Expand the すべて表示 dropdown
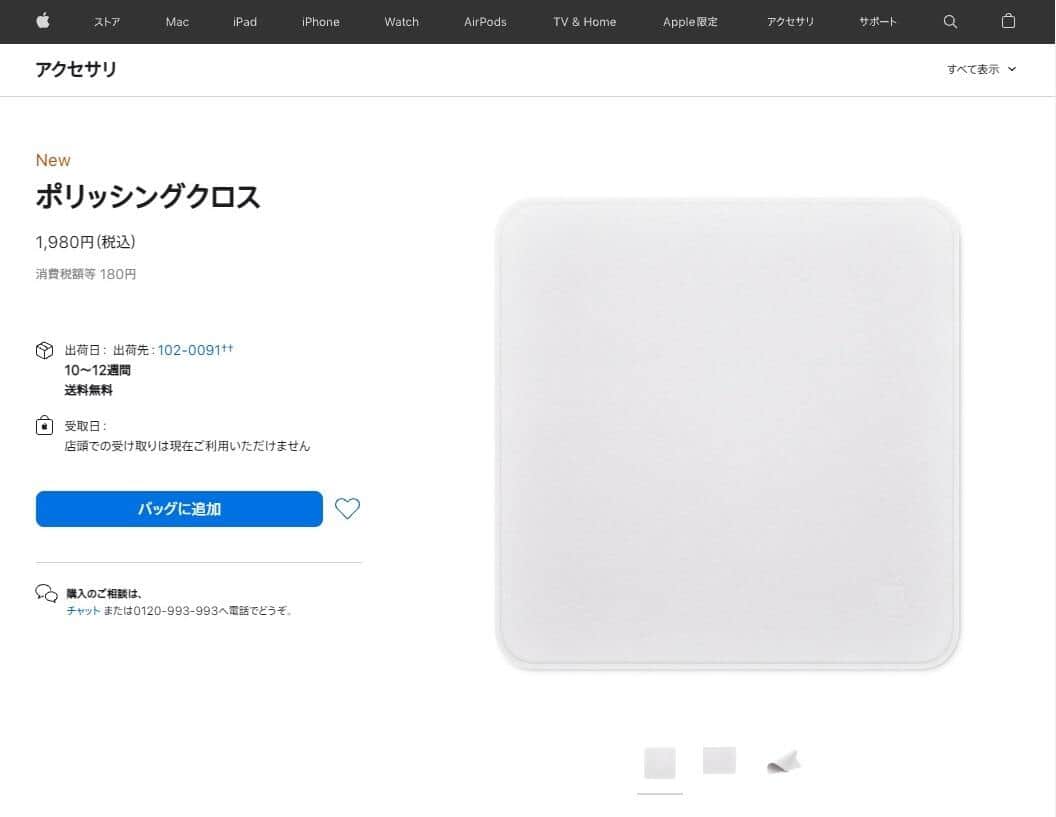 [x=981, y=69]
